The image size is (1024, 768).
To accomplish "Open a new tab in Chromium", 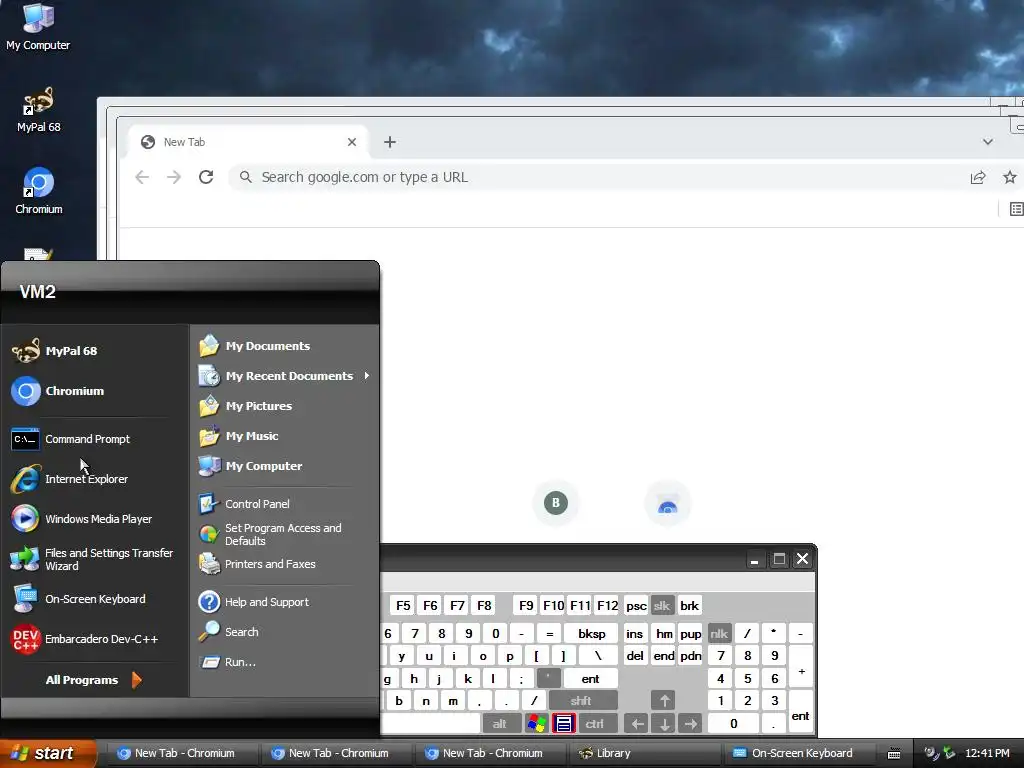I will (390, 142).
